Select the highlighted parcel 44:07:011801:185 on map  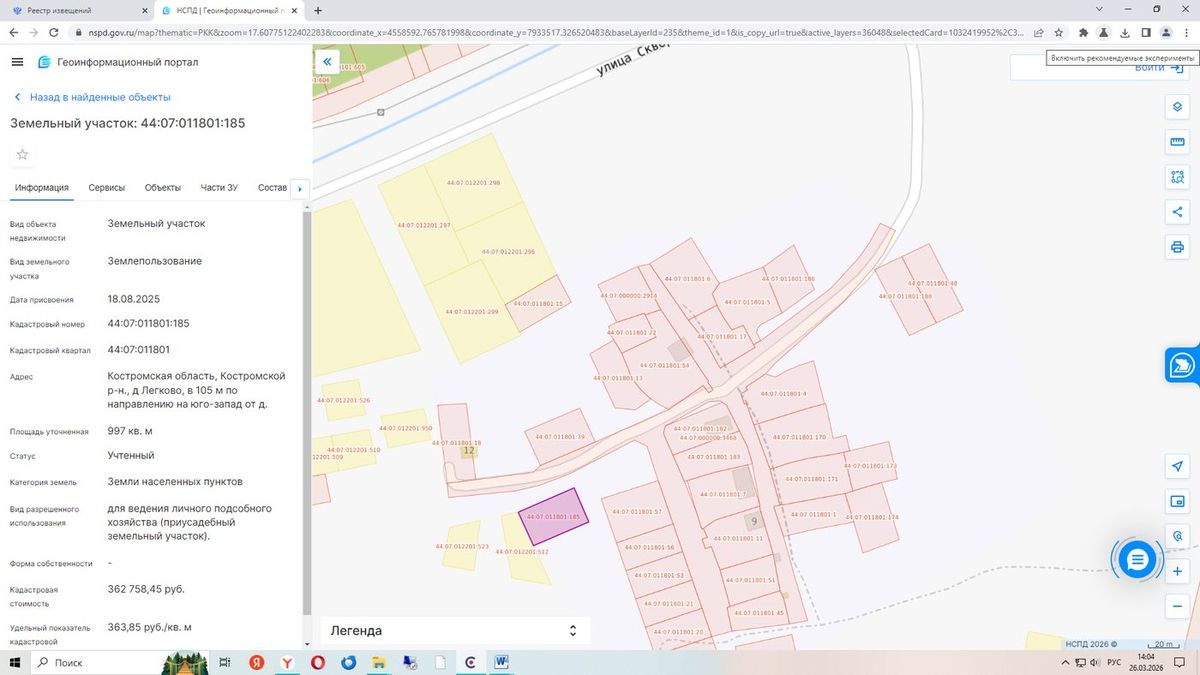pyautogui.click(x=554, y=516)
